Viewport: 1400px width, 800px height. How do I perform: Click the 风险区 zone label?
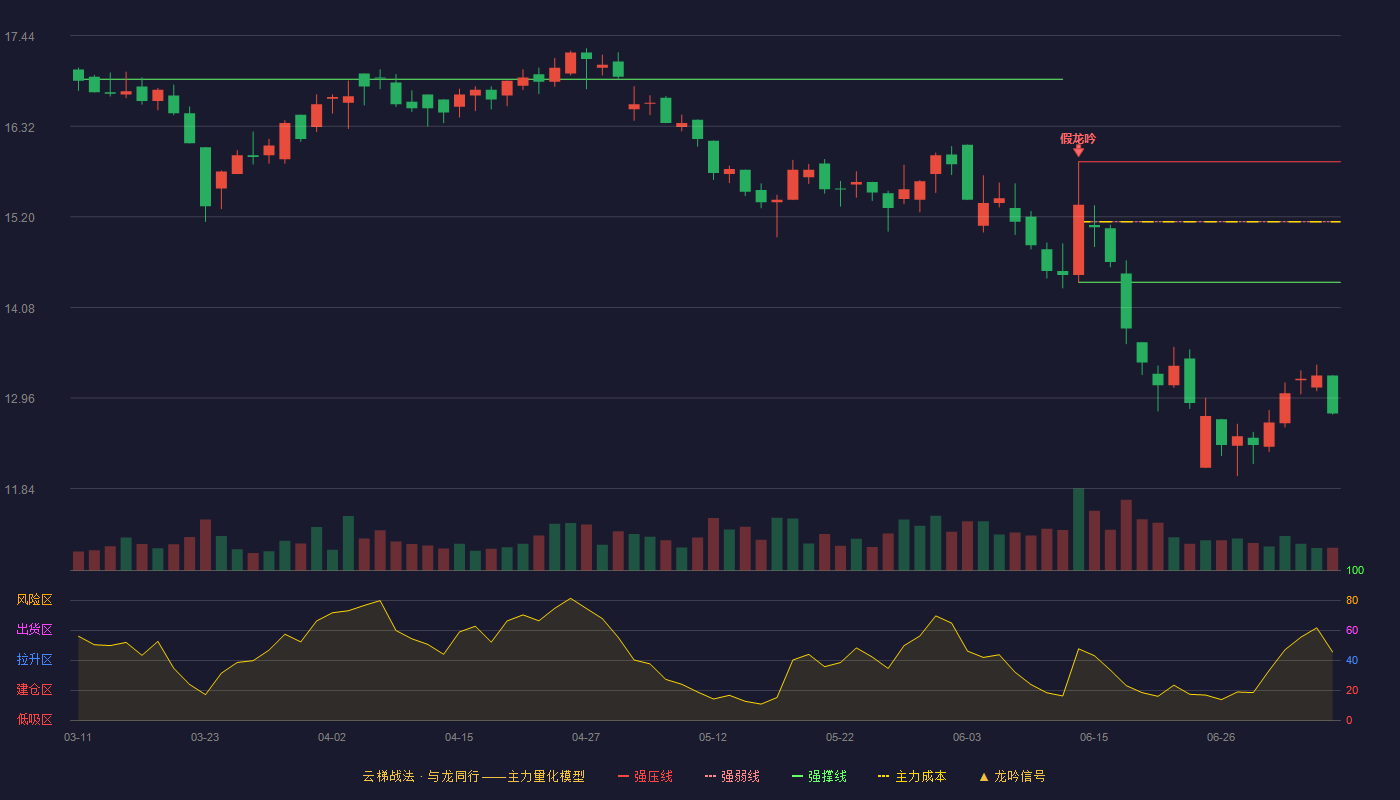34,600
